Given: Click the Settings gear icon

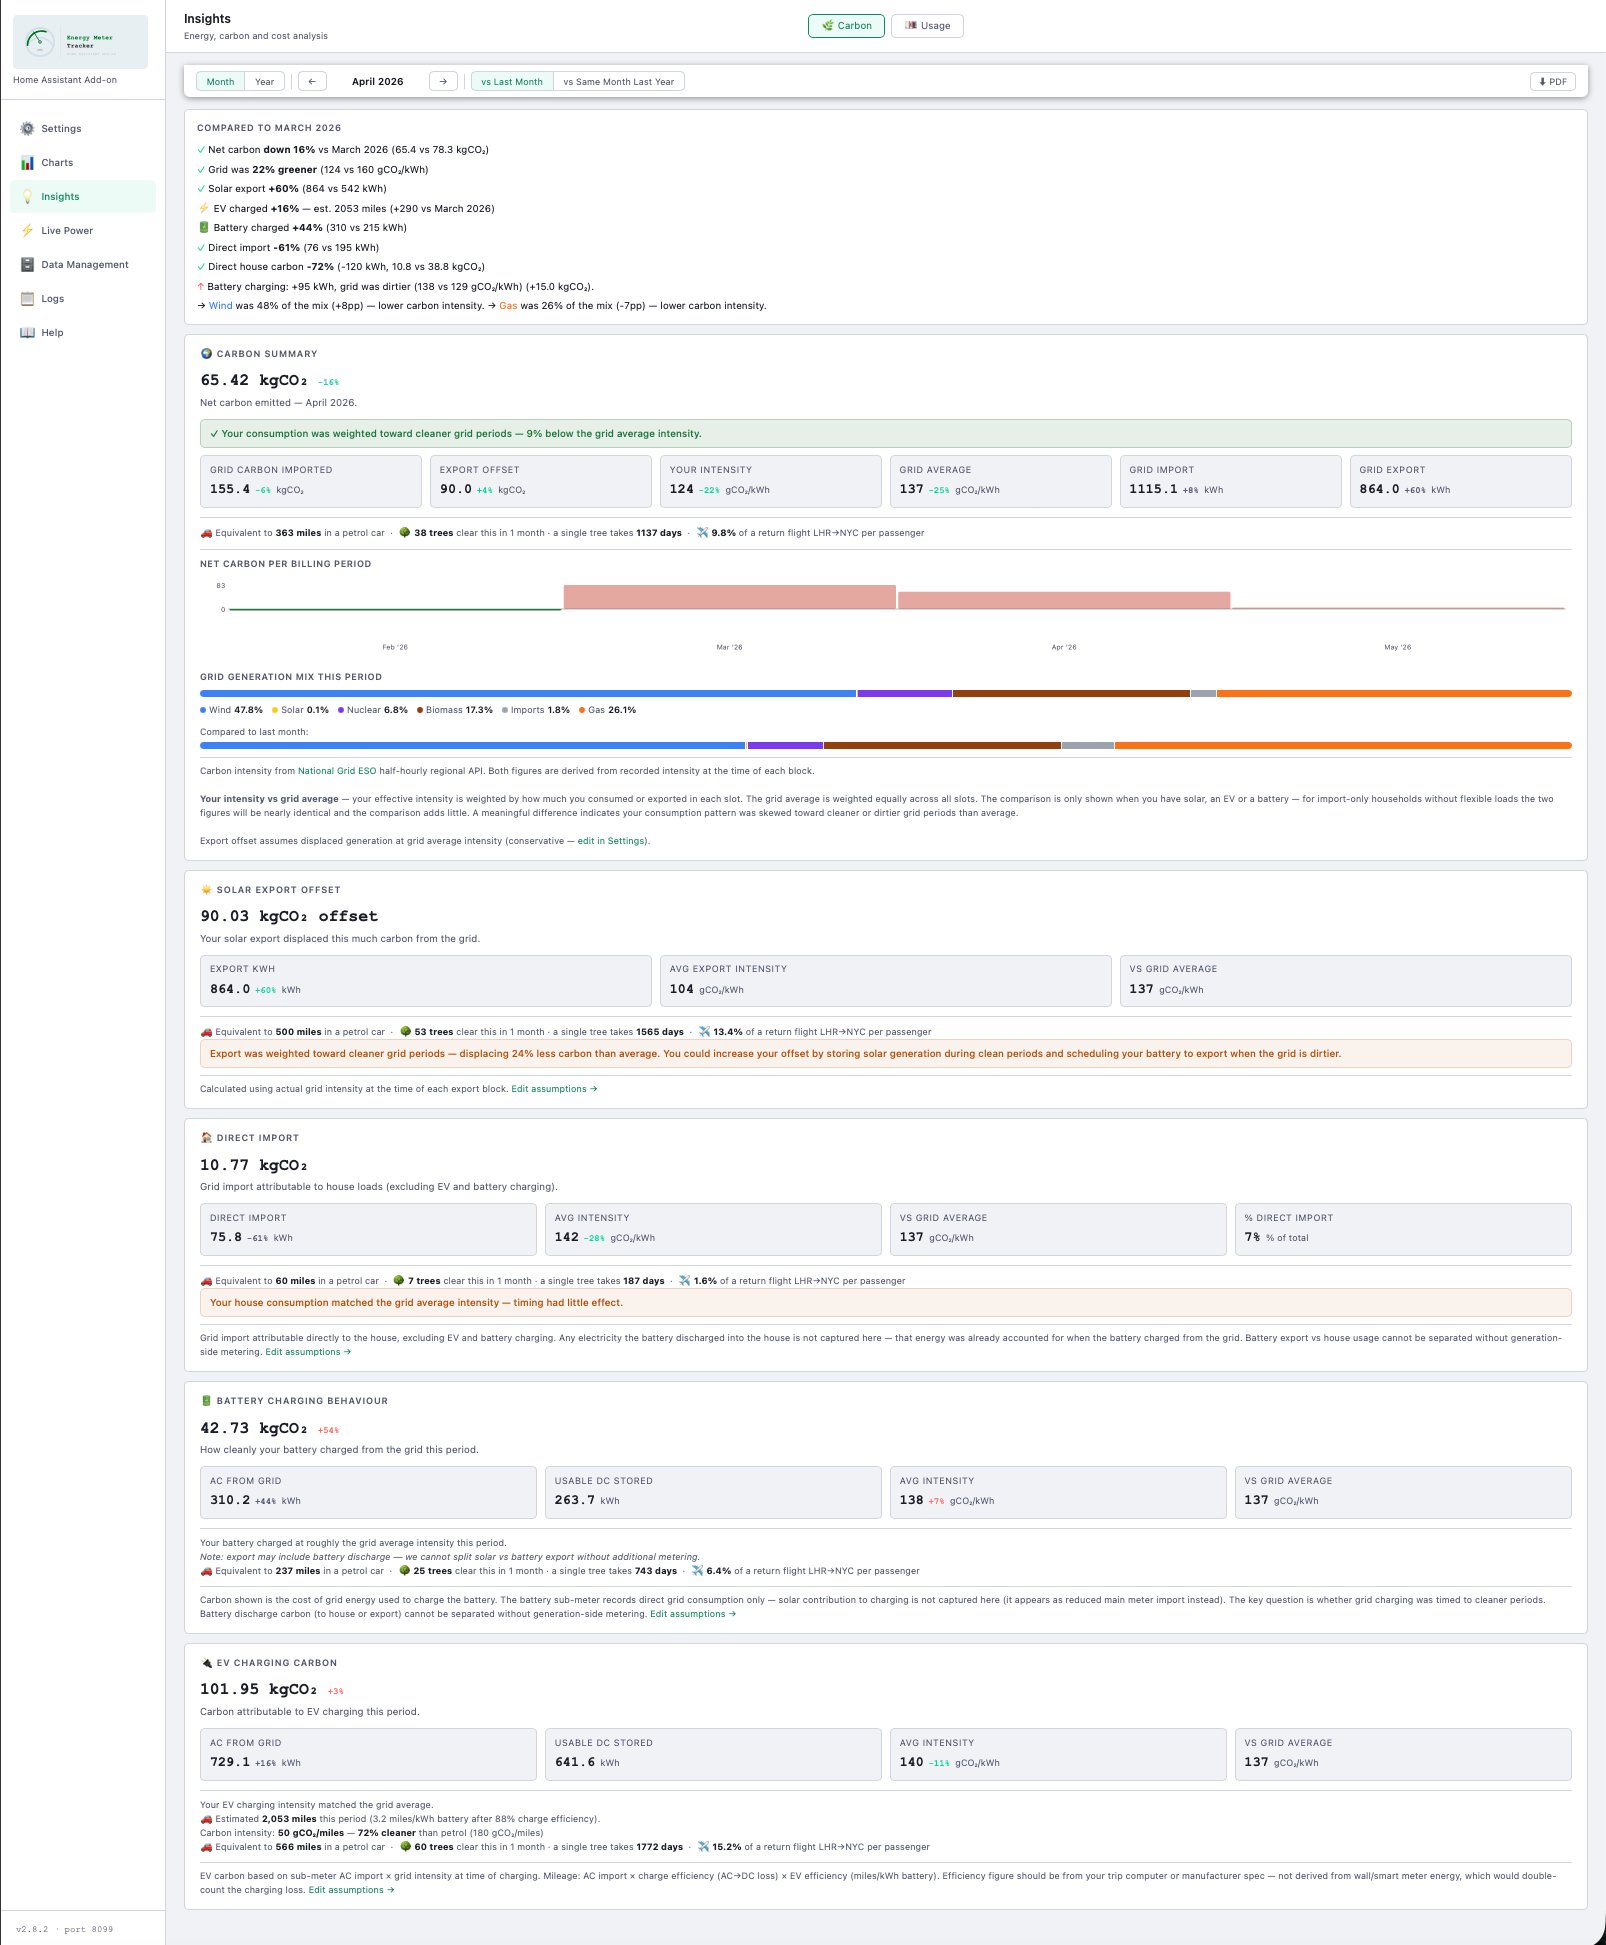Looking at the screenshot, I should (x=27, y=129).
